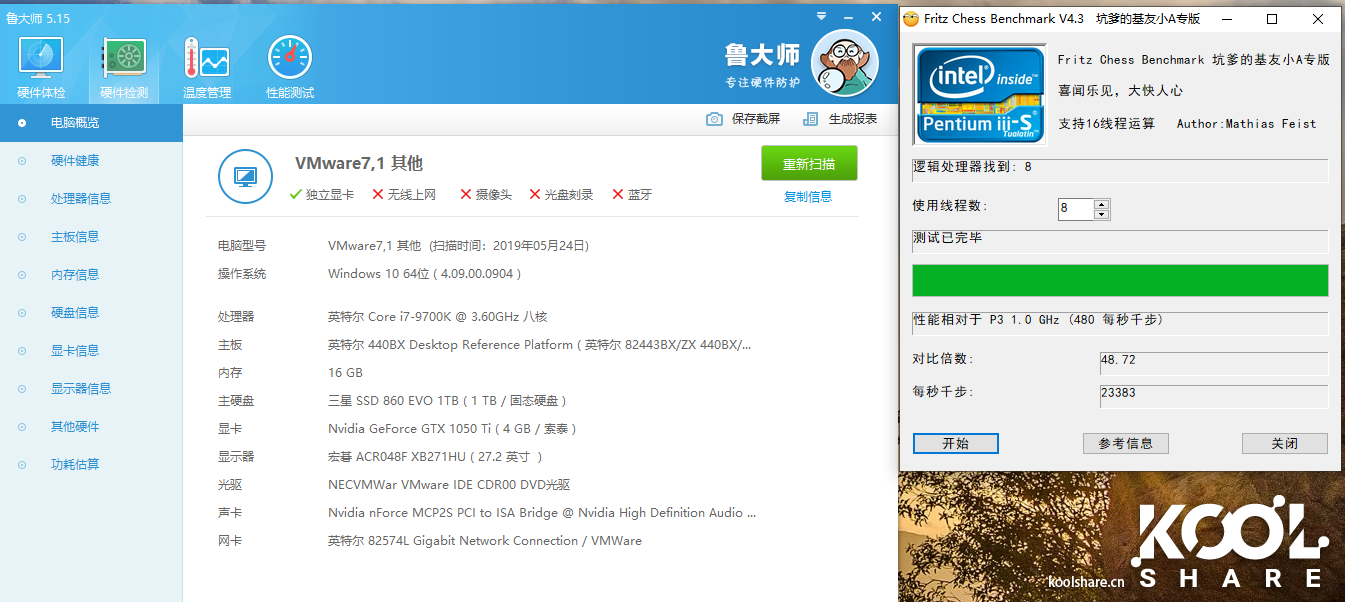1345x602 pixels.
Task: Click the green benchmark progress bar
Action: coord(1120,280)
